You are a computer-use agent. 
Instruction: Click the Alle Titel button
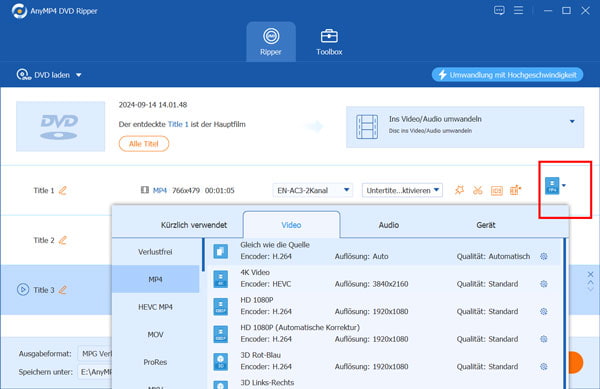(143, 144)
